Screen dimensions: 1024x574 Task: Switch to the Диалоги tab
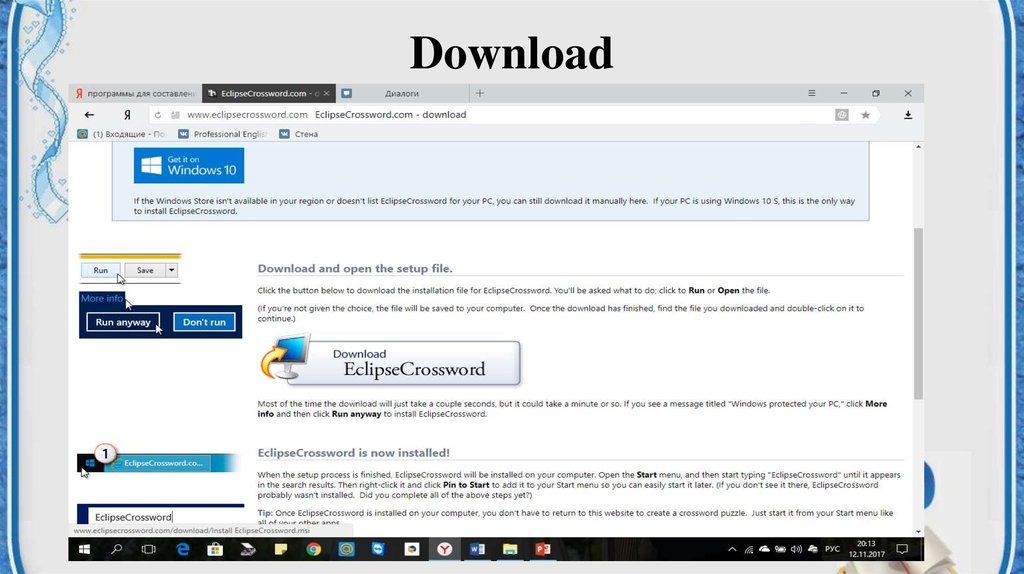[402, 93]
